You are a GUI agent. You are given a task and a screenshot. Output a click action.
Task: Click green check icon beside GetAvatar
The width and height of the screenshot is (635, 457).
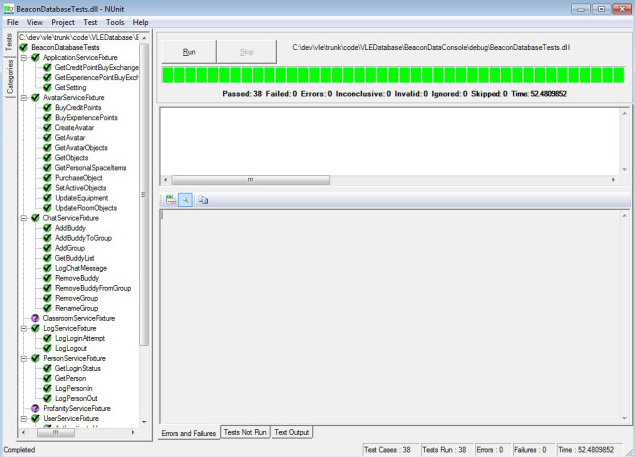47,138
